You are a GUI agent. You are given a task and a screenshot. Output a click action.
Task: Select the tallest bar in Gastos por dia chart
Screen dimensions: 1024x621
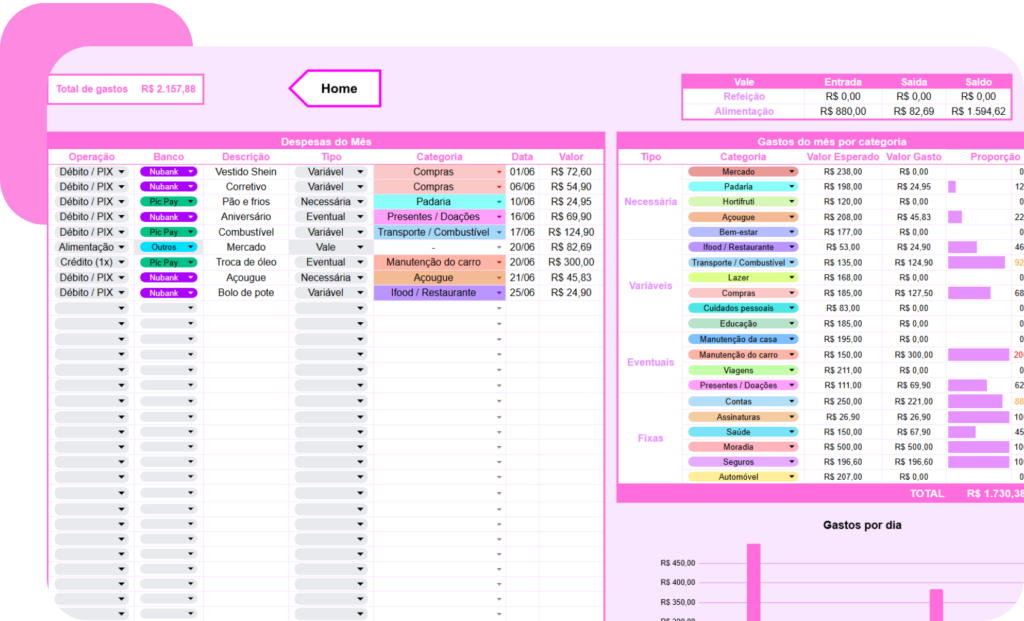coord(754,582)
